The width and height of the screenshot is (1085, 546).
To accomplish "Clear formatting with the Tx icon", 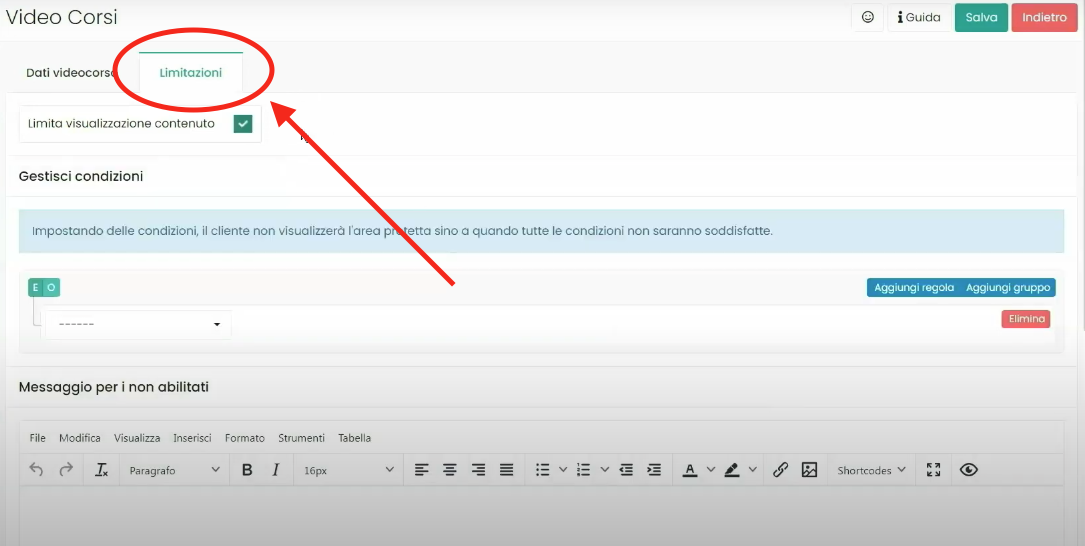I will [101, 470].
